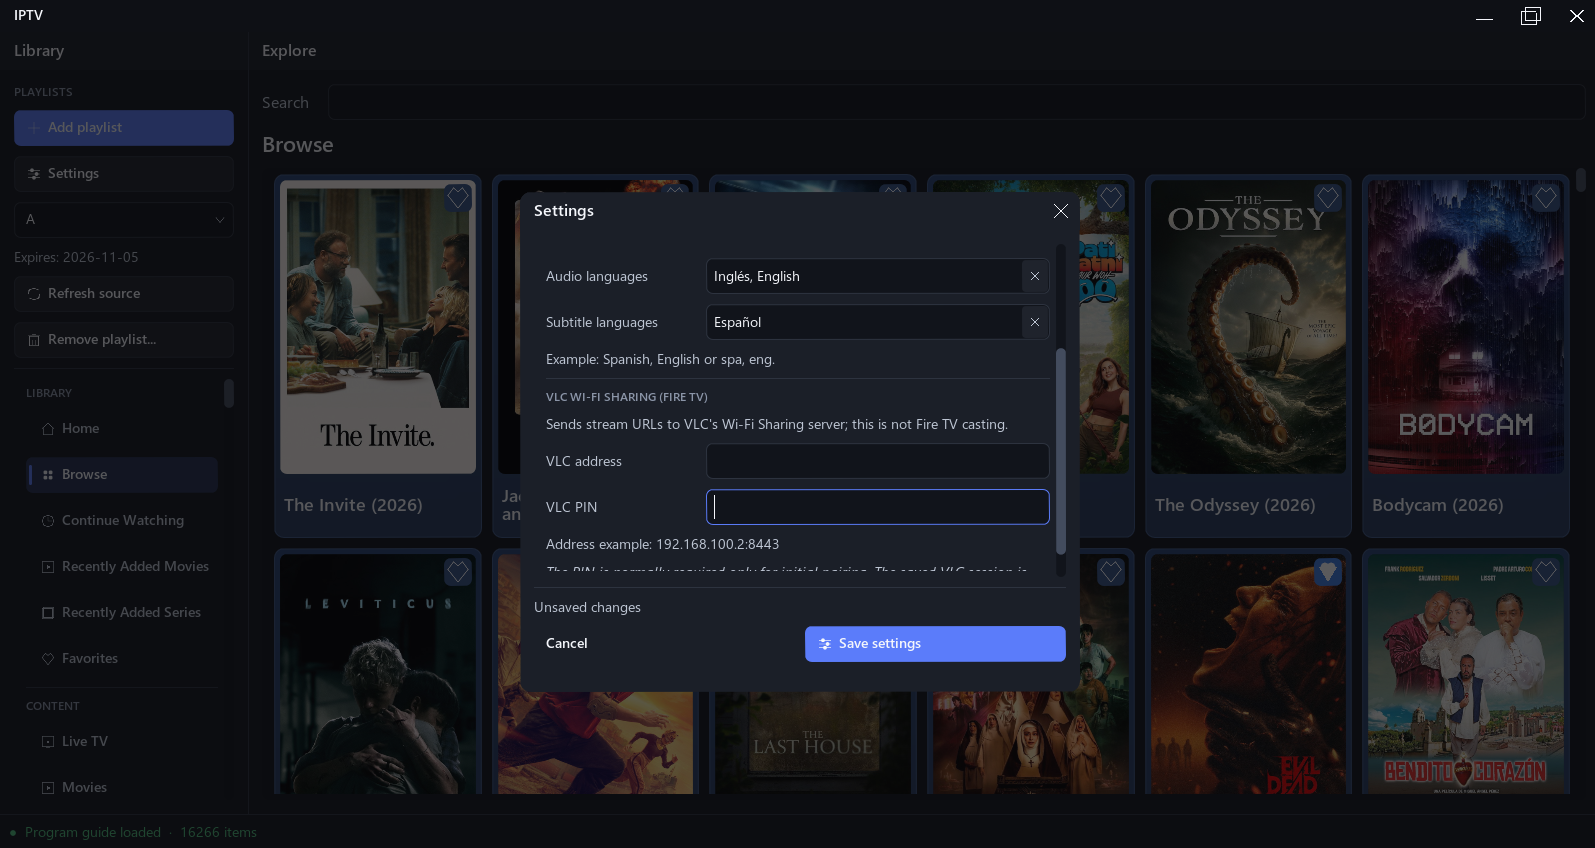Click the title "Bodycam (2026)"
This screenshot has height=848, width=1595.
point(1438,505)
